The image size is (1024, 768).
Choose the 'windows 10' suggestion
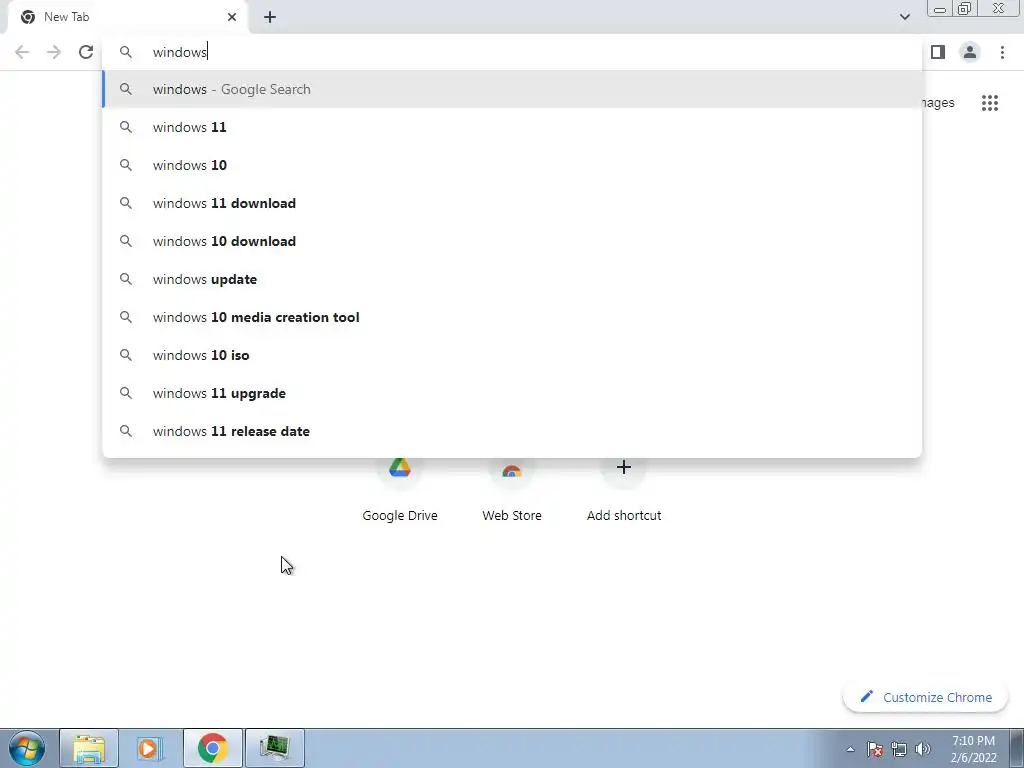coord(513,165)
